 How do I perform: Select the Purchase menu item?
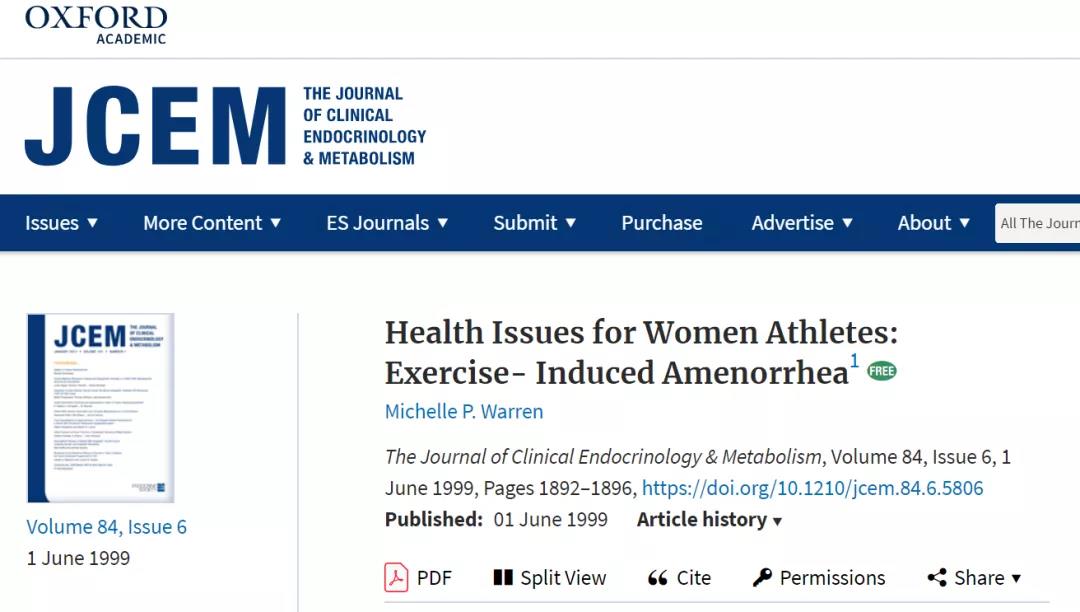coord(662,223)
